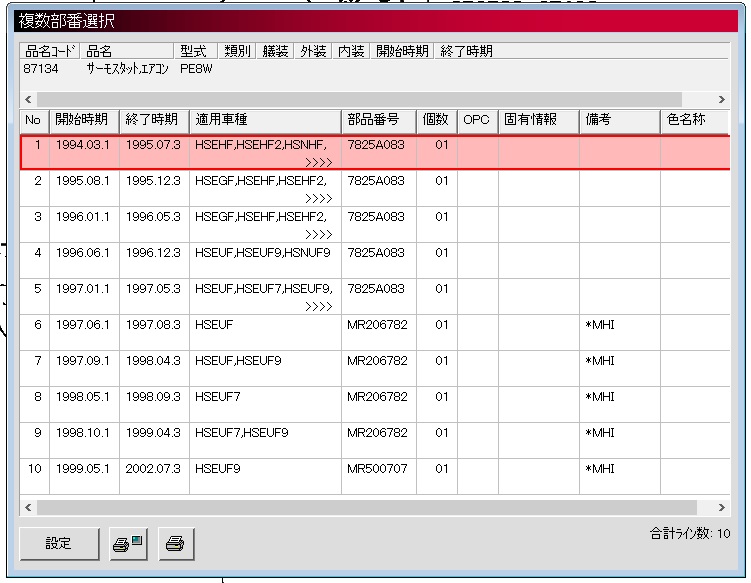This screenshot has width=751, height=583.
Task: Click the 終了時期 column header in parts table
Action: [x=154, y=120]
